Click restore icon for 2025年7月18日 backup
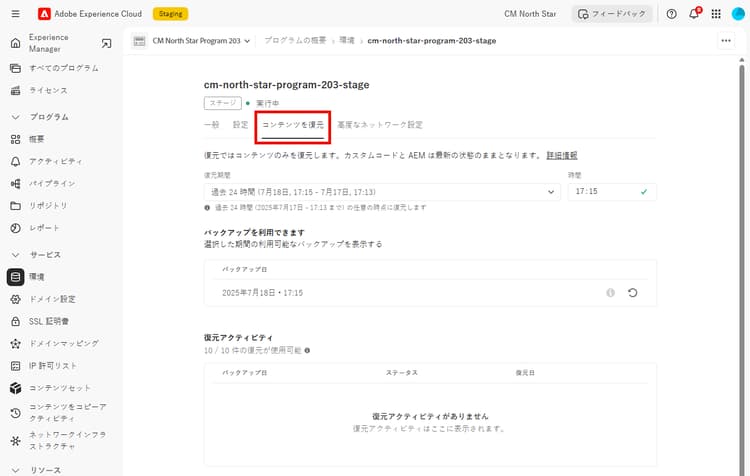 pyautogui.click(x=632, y=293)
